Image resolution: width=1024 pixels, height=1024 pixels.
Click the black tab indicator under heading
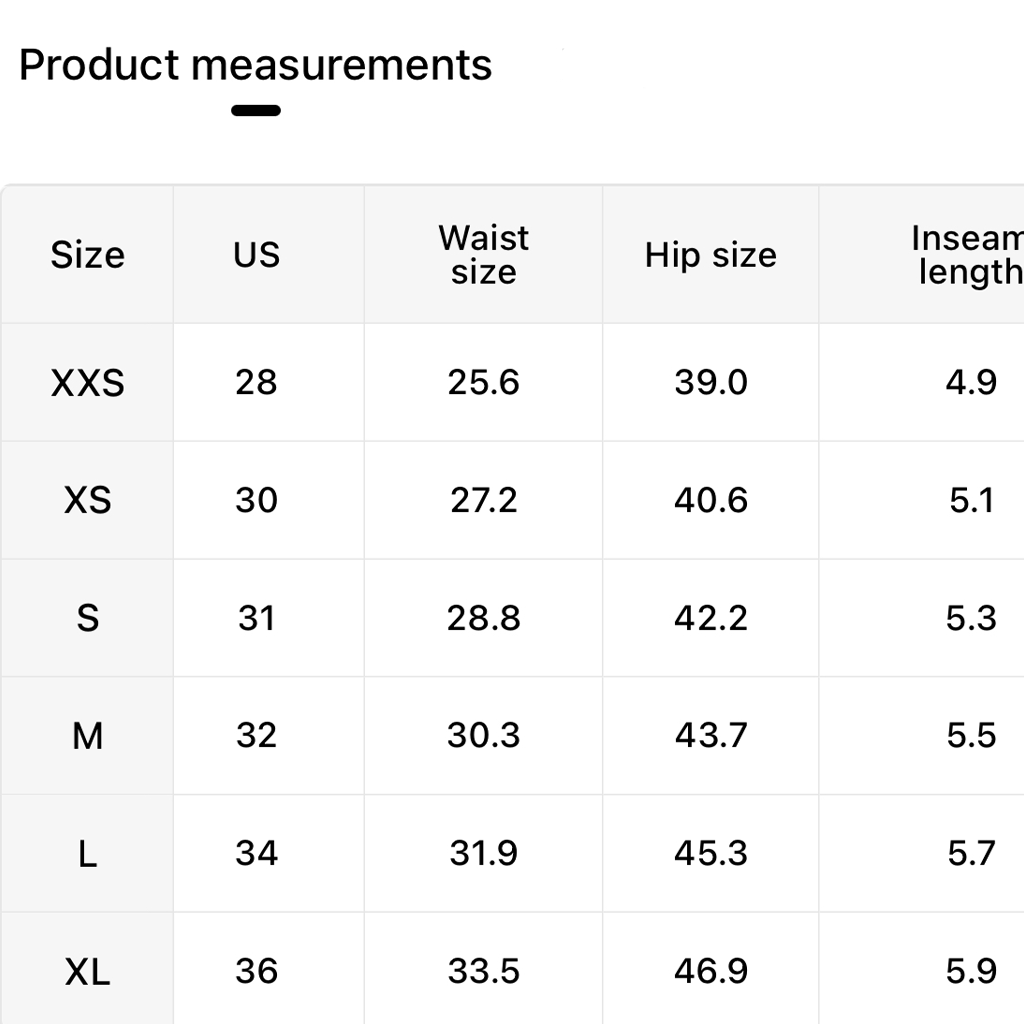(x=256, y=110)
